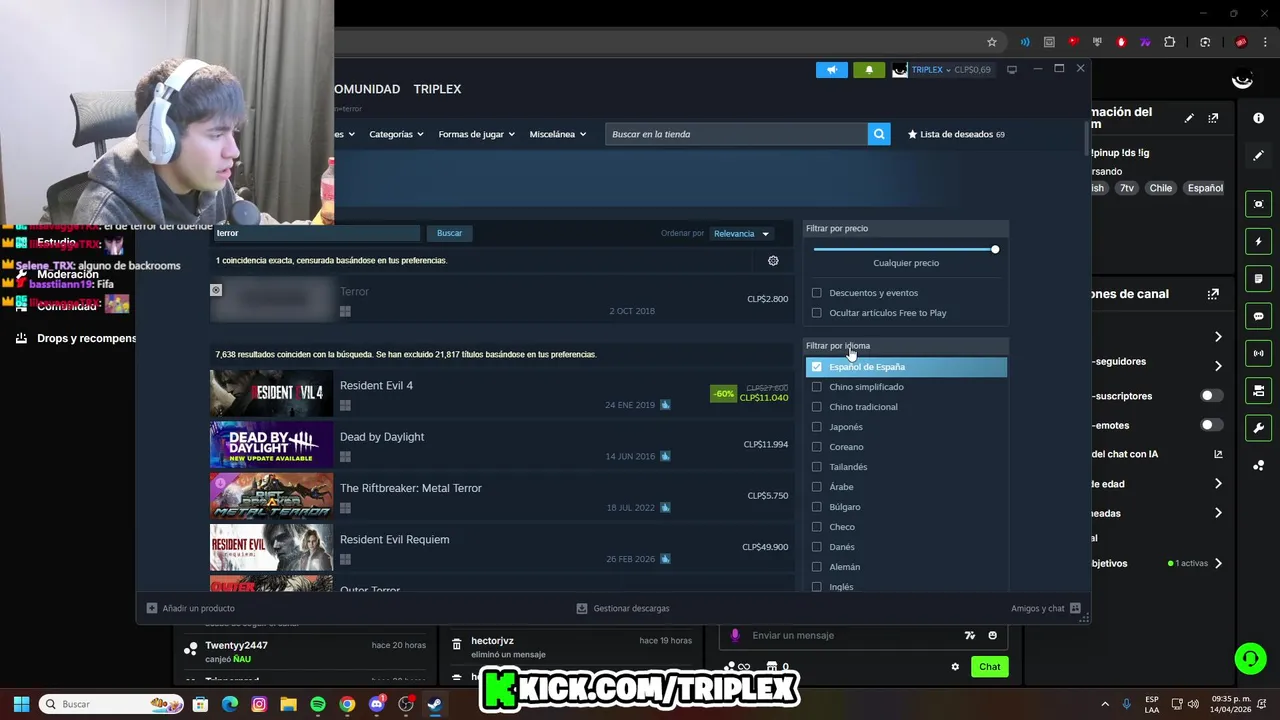Expand the followers-only chat option
Image resolution: width=1280 pixels, height=720 pixels.
tap(1218, 366)
